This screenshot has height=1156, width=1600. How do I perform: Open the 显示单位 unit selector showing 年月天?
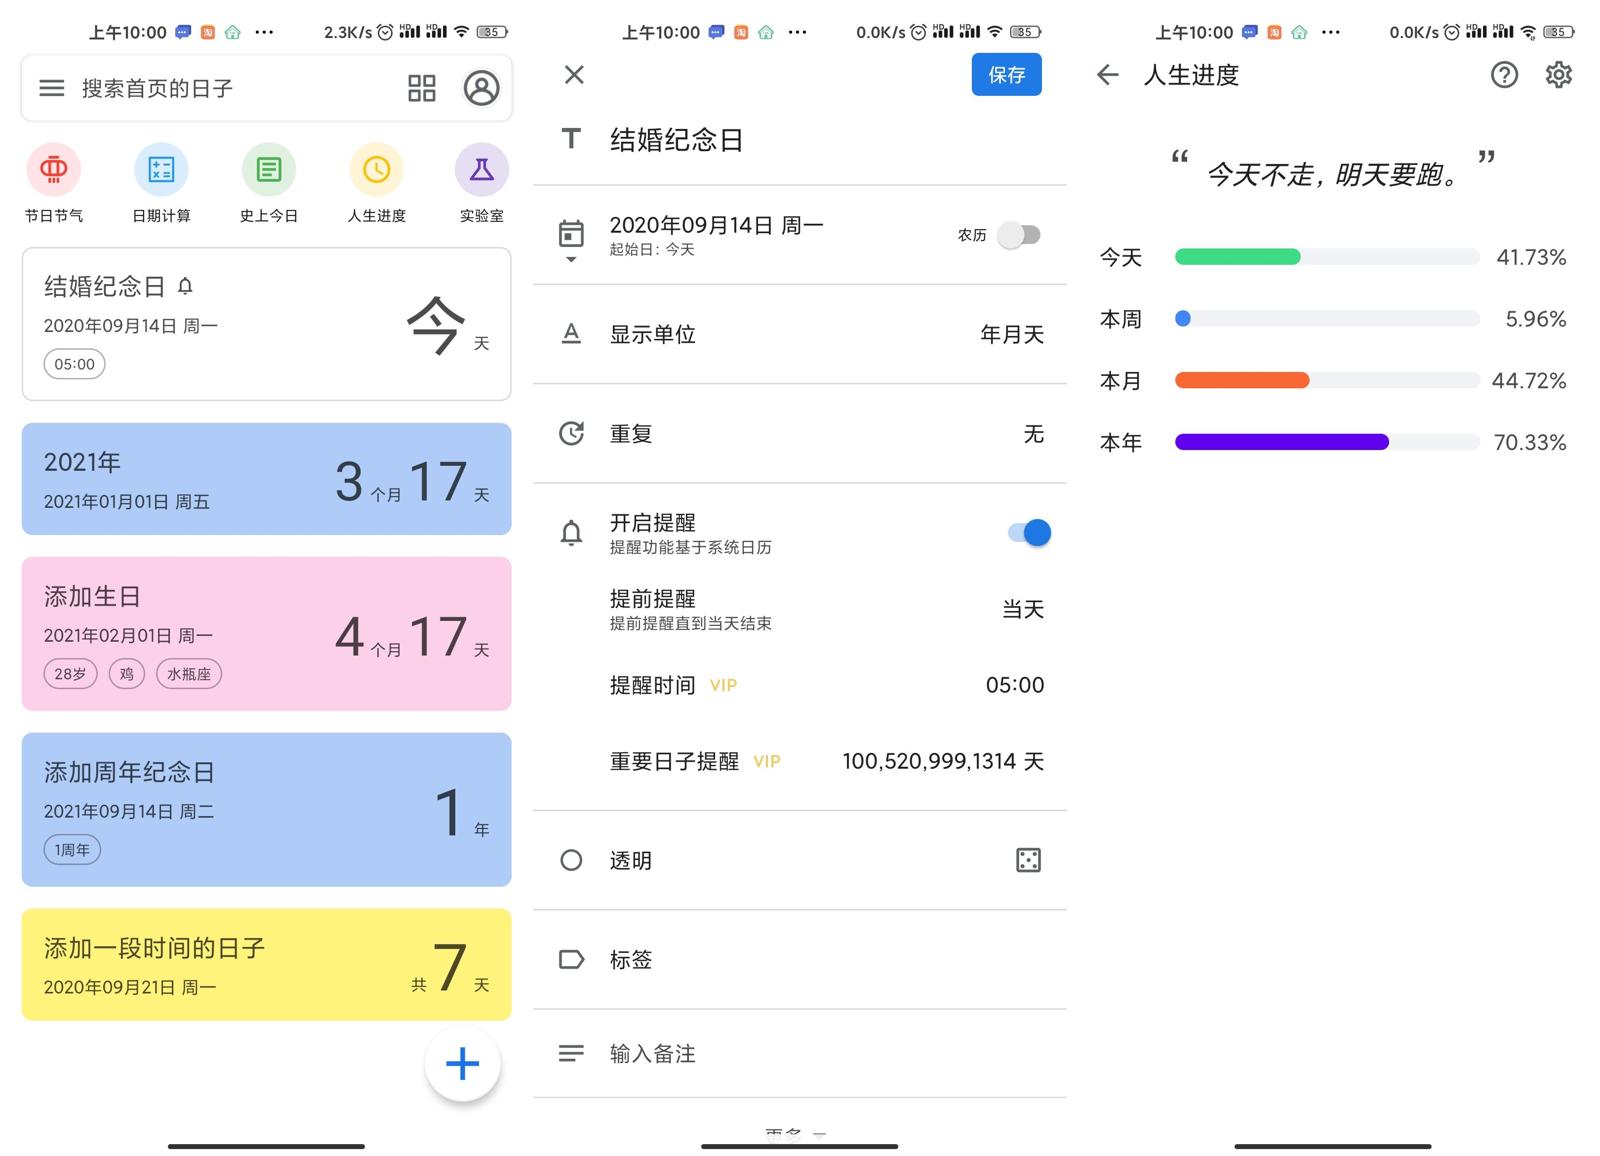click(x=800, y=335)
